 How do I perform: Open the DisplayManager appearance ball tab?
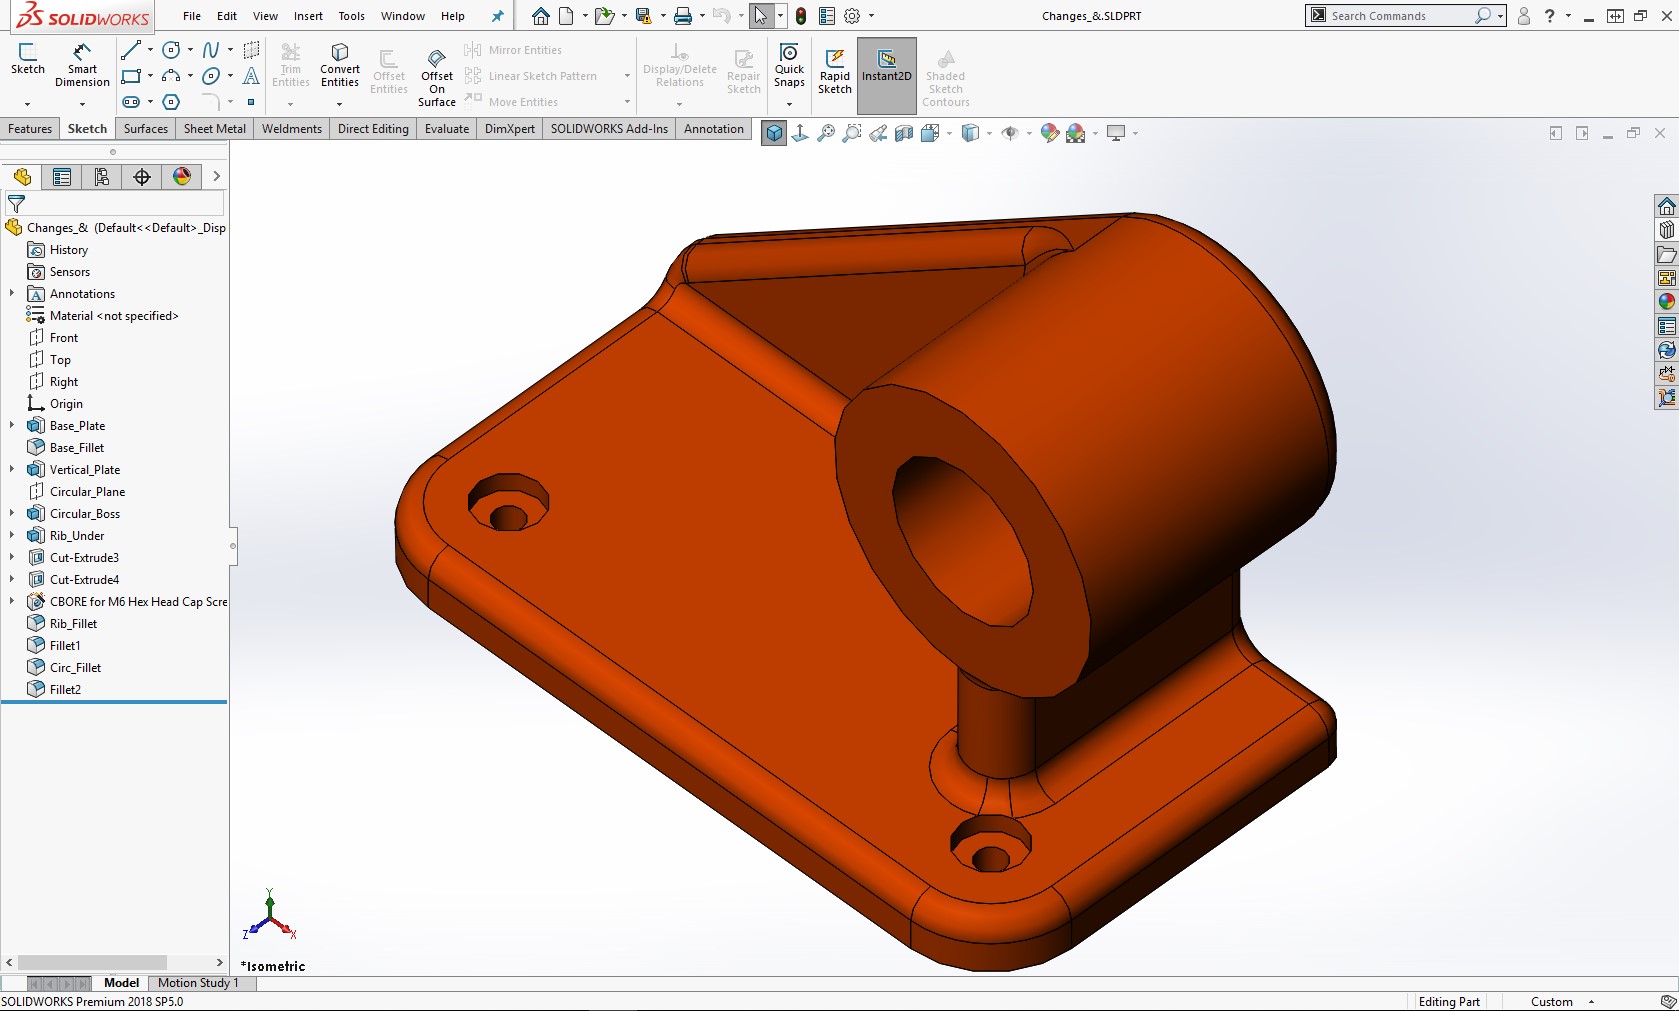(182, 177)
